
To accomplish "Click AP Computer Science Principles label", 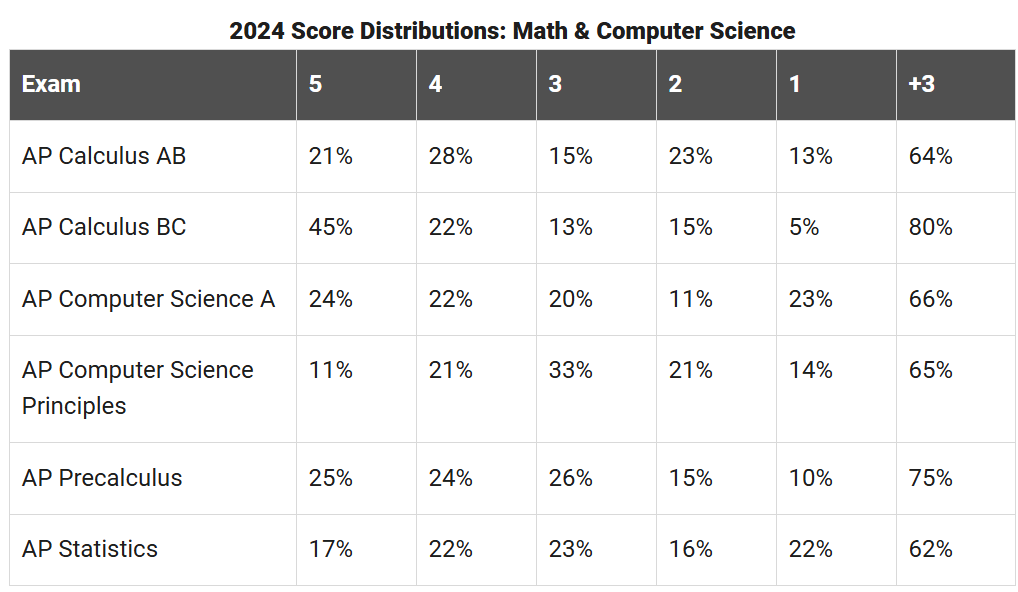I will (x=138, y=388).
